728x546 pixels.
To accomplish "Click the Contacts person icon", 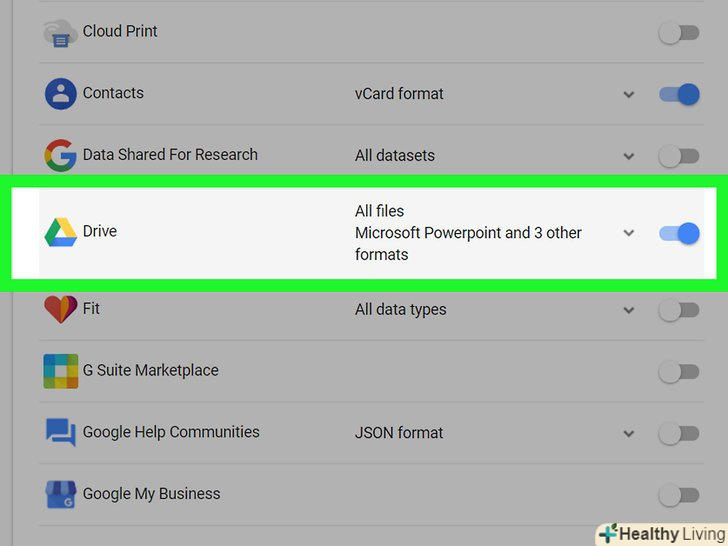I will [x=60, y=94].
